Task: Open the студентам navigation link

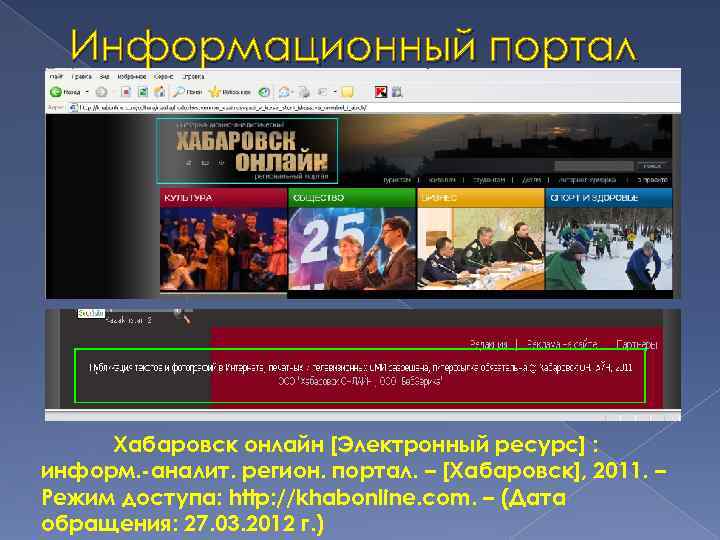Action: click(489, 180)
